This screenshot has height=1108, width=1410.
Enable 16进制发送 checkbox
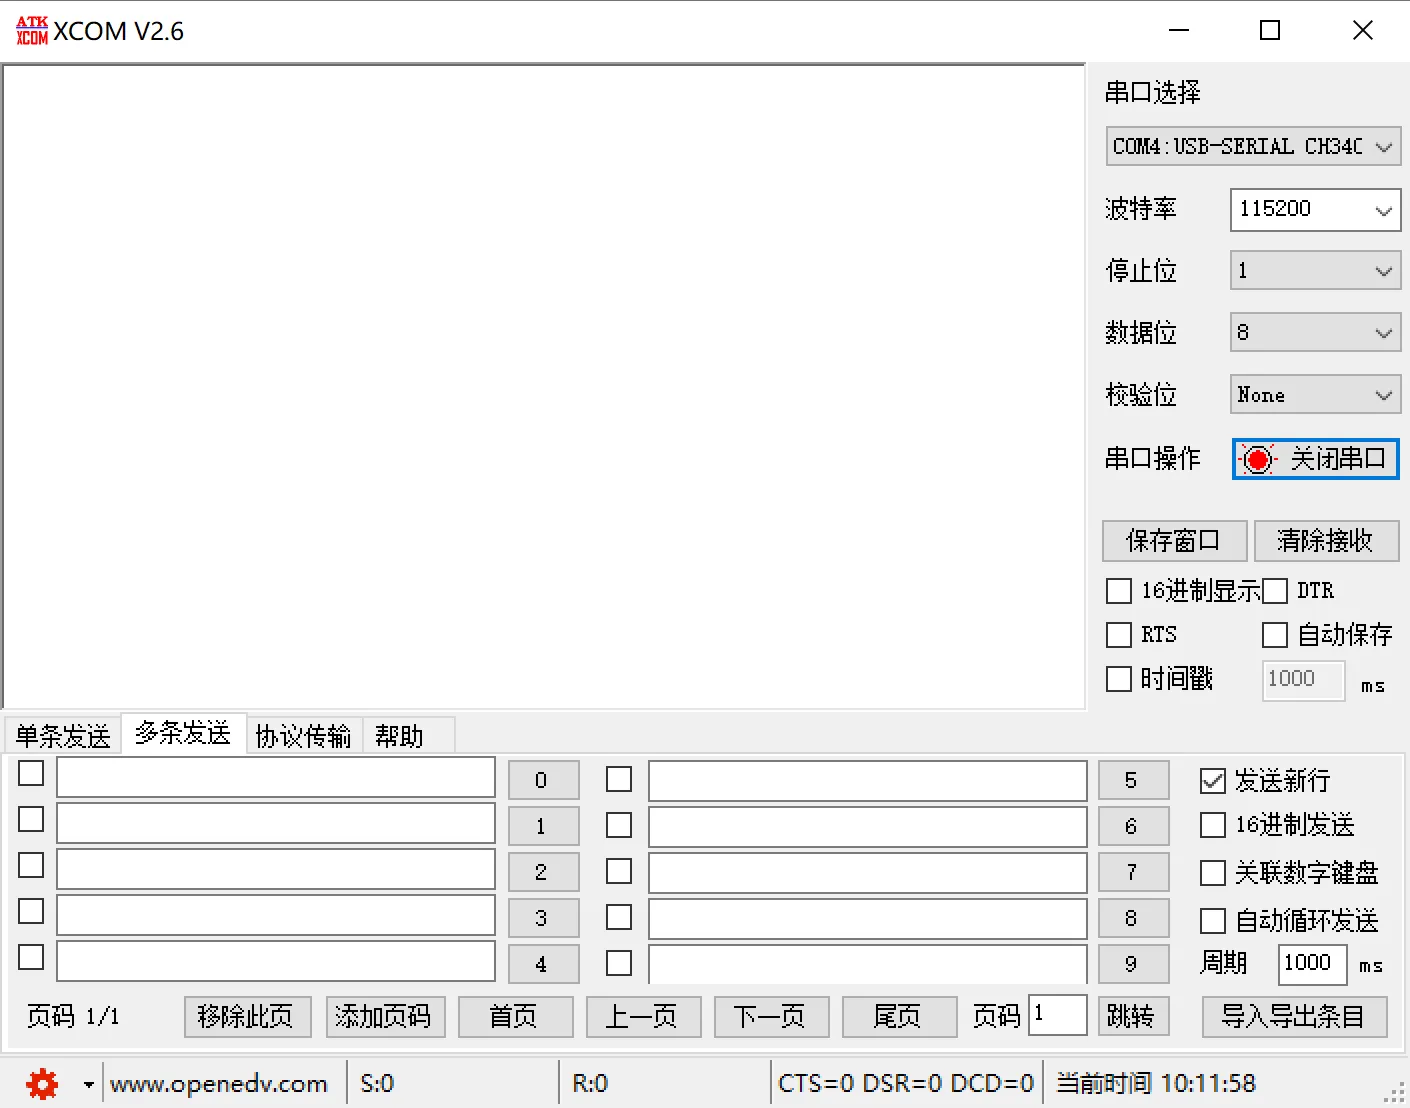pos(1213,825)
